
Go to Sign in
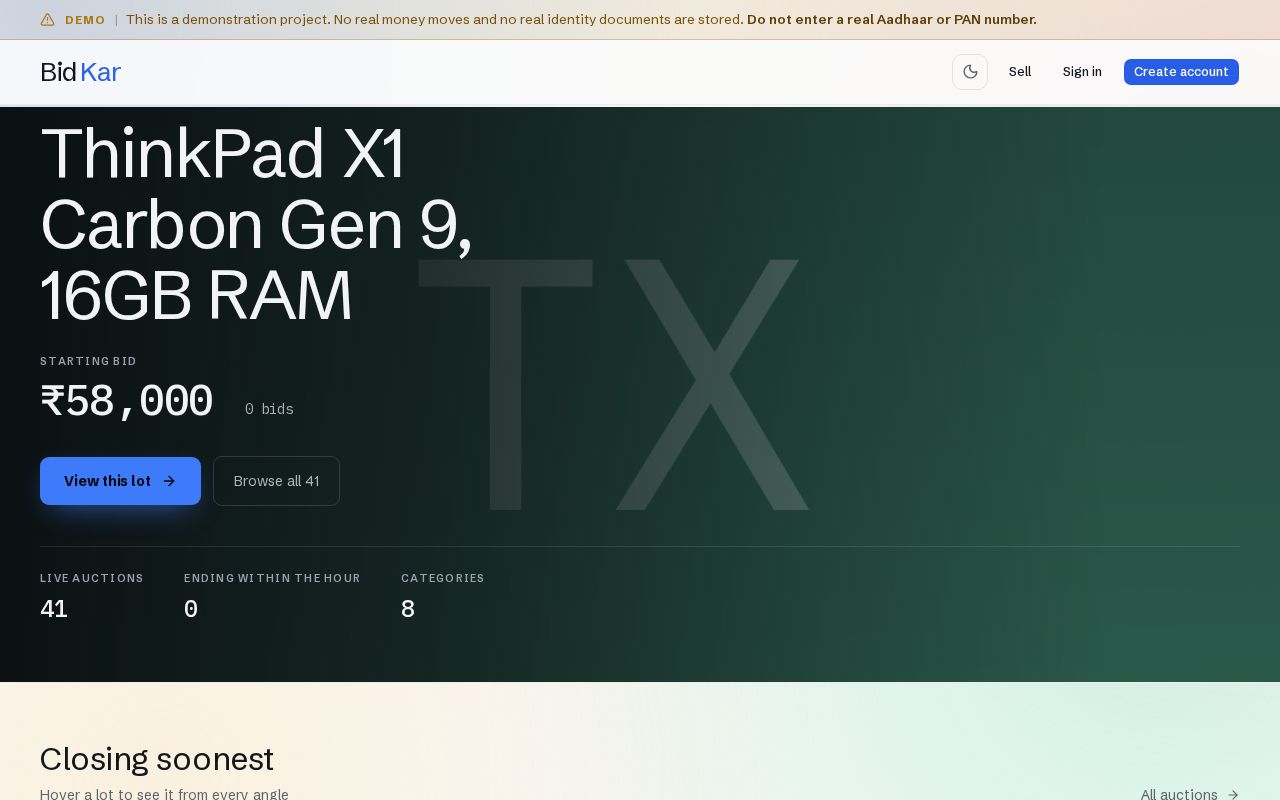(x=1082, y=72)
